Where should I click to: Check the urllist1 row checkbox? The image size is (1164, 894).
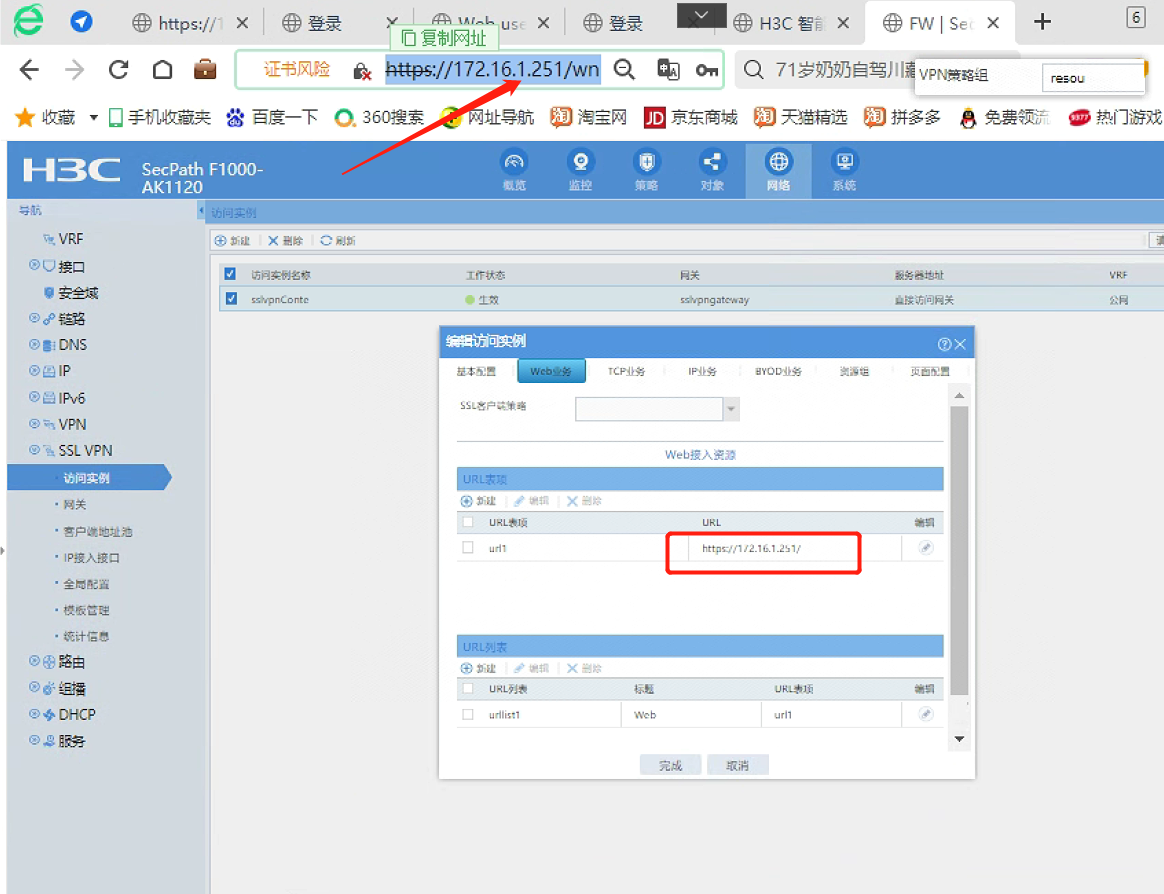(x=468, y=714)
